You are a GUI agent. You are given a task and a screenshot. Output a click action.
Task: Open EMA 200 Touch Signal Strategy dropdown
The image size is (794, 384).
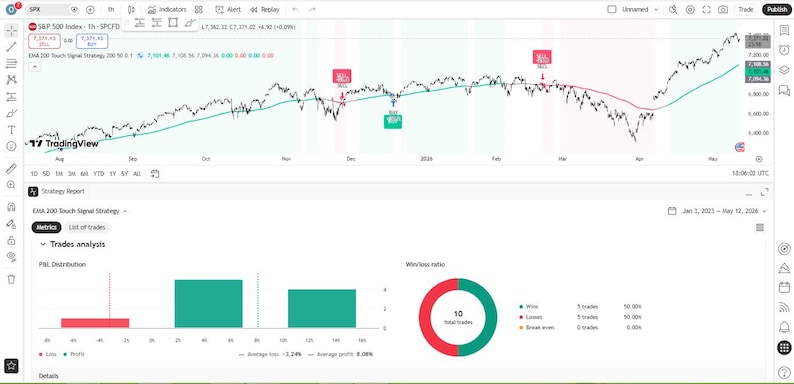point(80,211)
